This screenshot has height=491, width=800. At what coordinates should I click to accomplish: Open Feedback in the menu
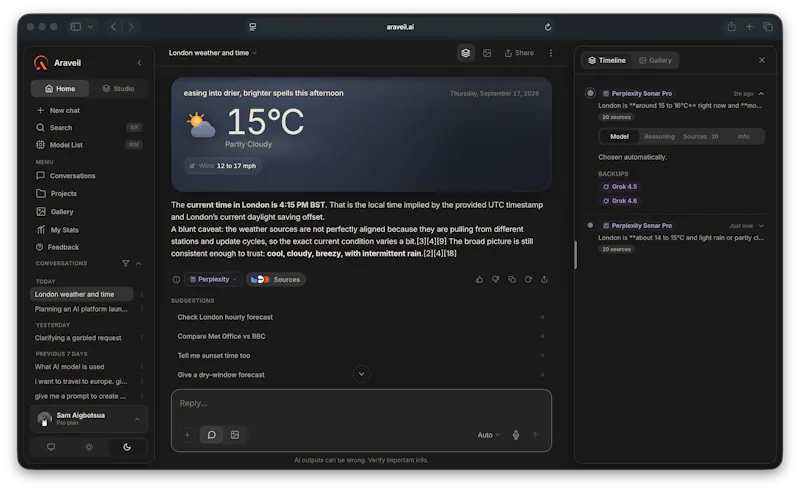(57, 247)
